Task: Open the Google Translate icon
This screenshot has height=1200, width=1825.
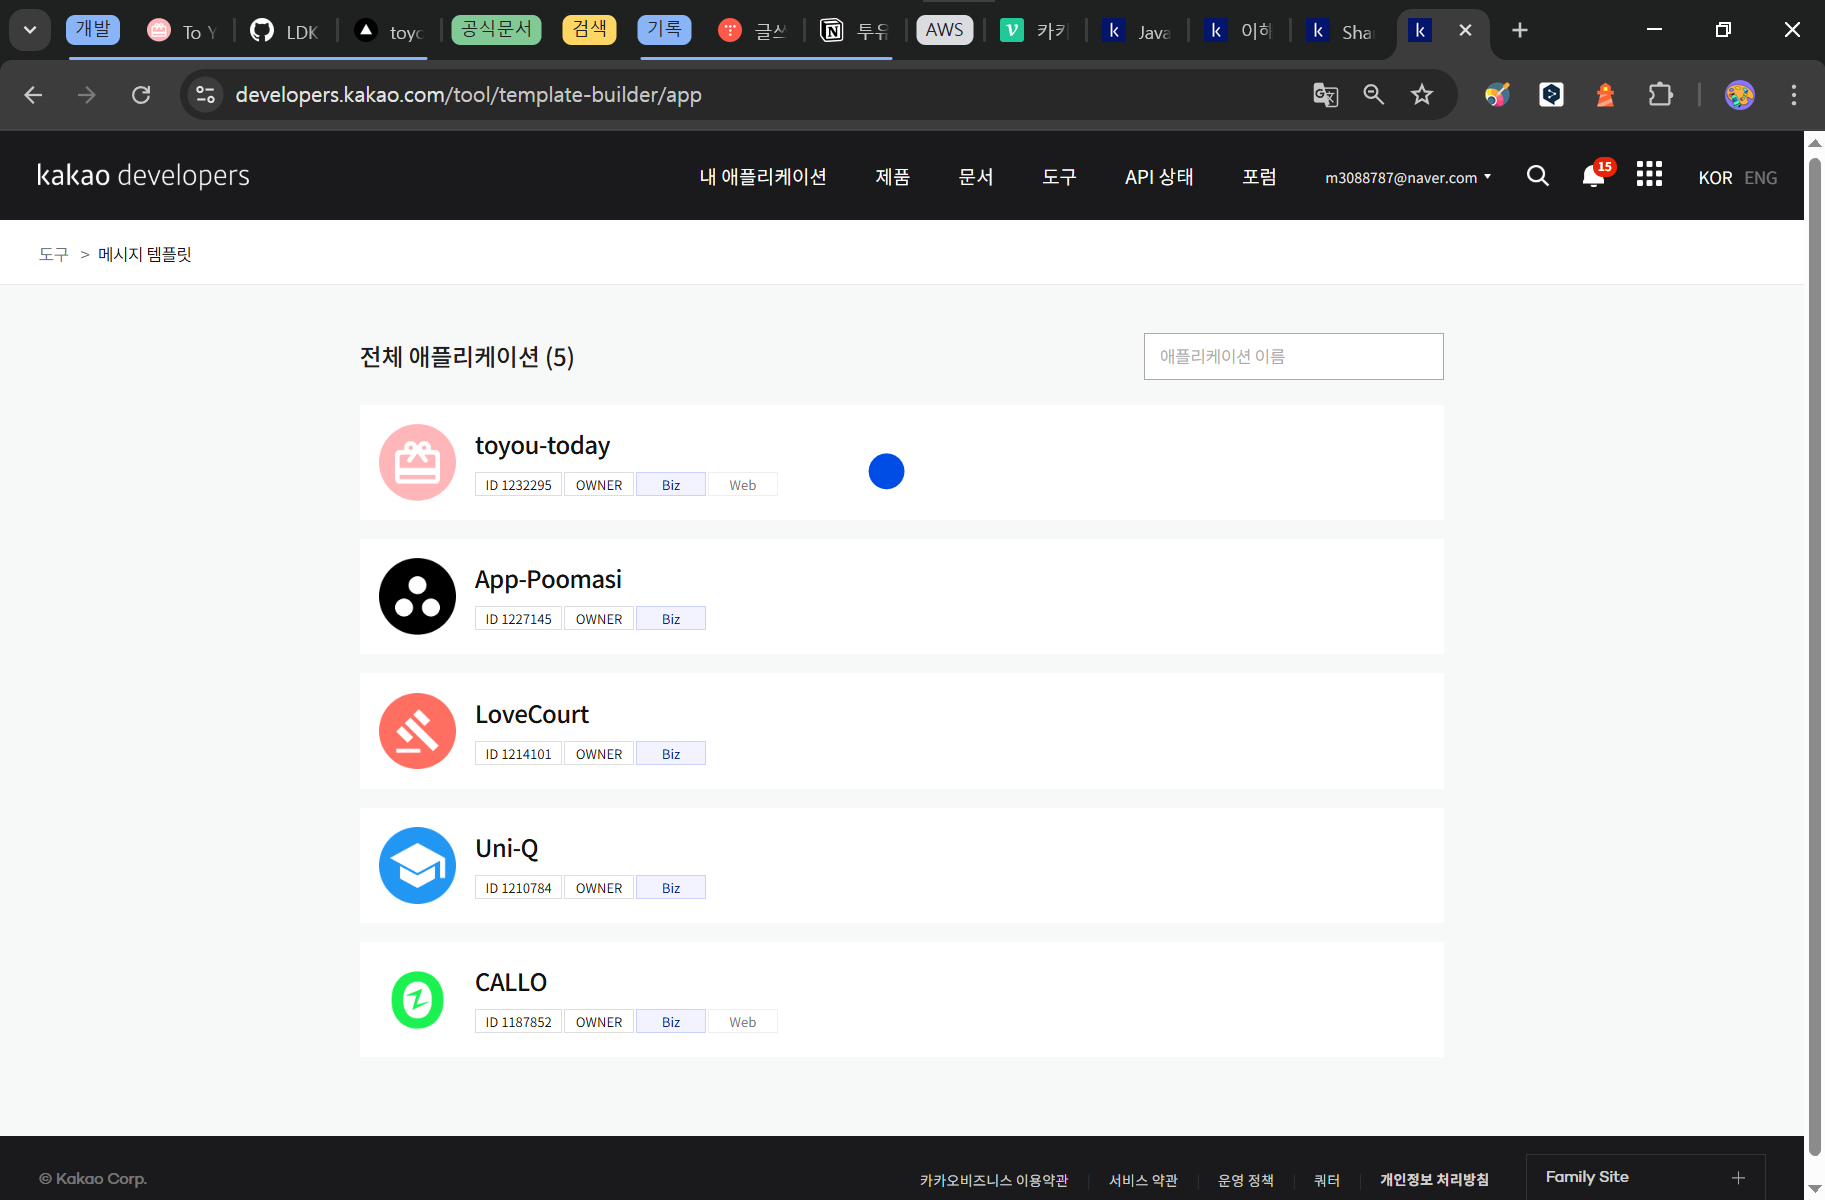Action: [x=1325, y=95]
